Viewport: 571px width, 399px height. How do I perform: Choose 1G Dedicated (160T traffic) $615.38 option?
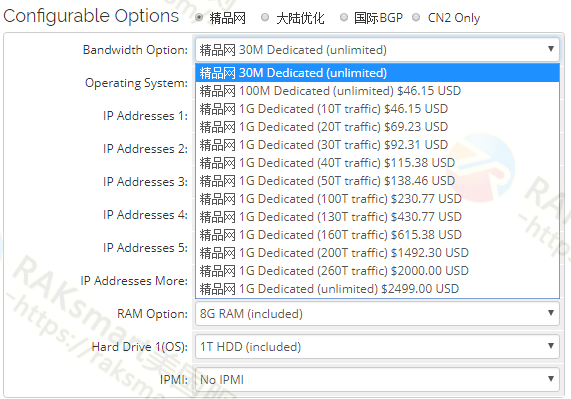pos(377,235)
